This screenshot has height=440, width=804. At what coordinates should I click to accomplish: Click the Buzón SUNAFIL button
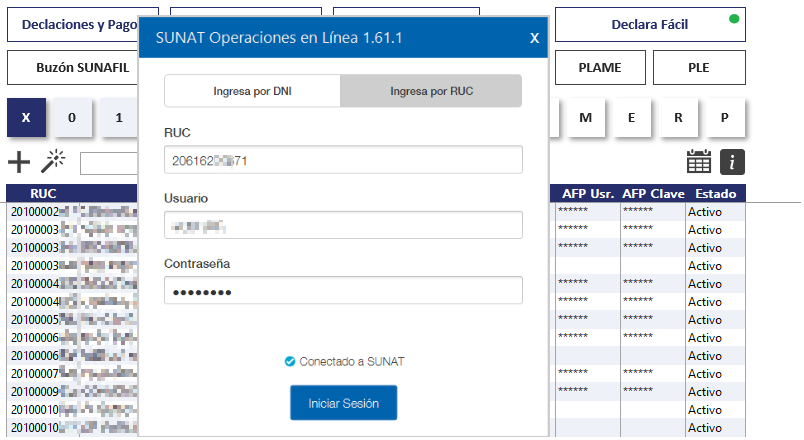click(x=72, y=67)
